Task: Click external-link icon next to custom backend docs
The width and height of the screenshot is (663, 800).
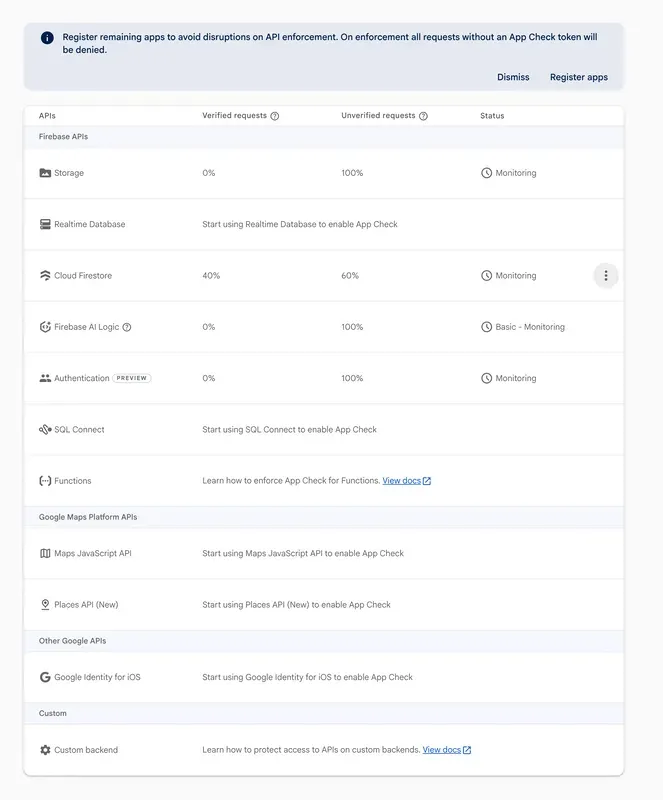Action: pyautogui.click(x=467, y=750)
